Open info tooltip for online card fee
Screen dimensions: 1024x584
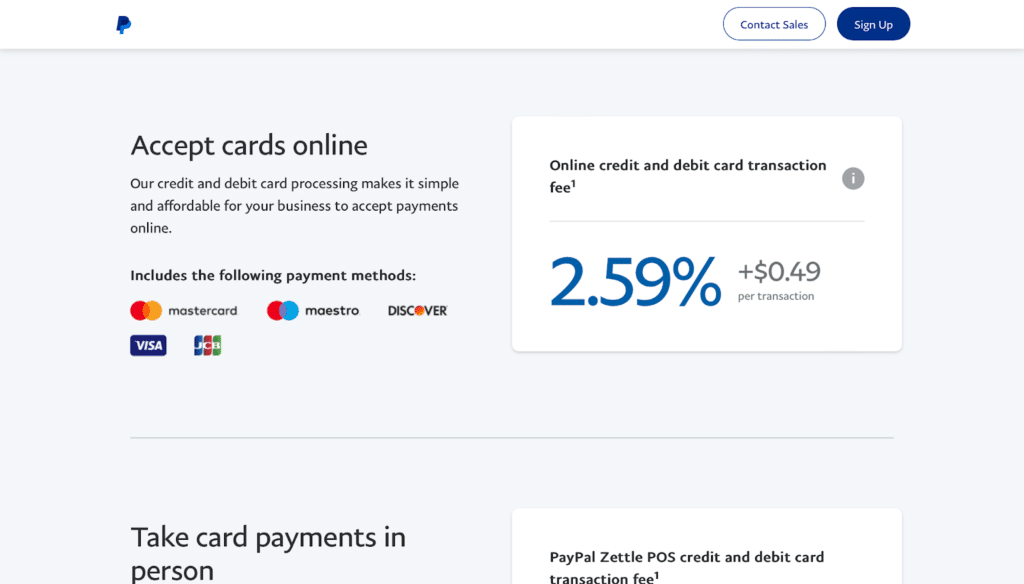click(853, 178)
